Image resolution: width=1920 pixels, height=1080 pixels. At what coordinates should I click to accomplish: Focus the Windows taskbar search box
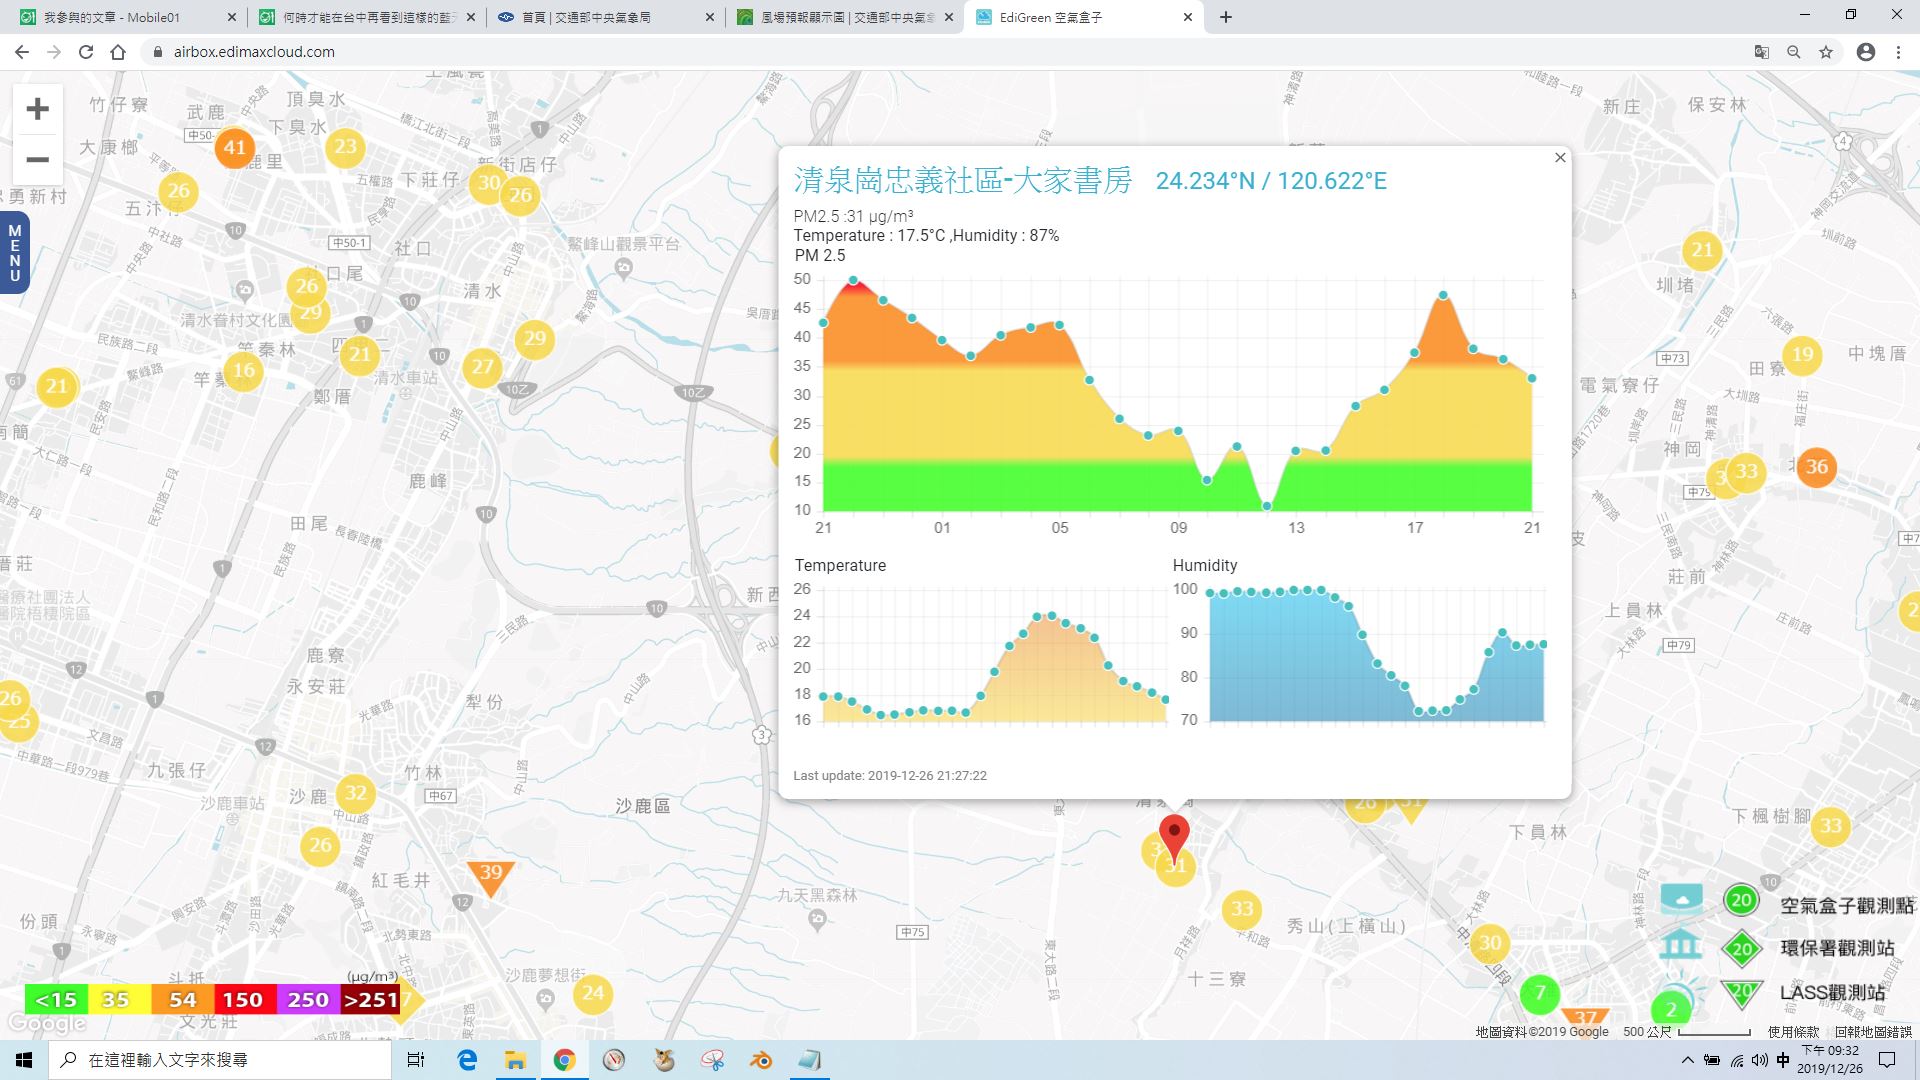coord(220,1060)
